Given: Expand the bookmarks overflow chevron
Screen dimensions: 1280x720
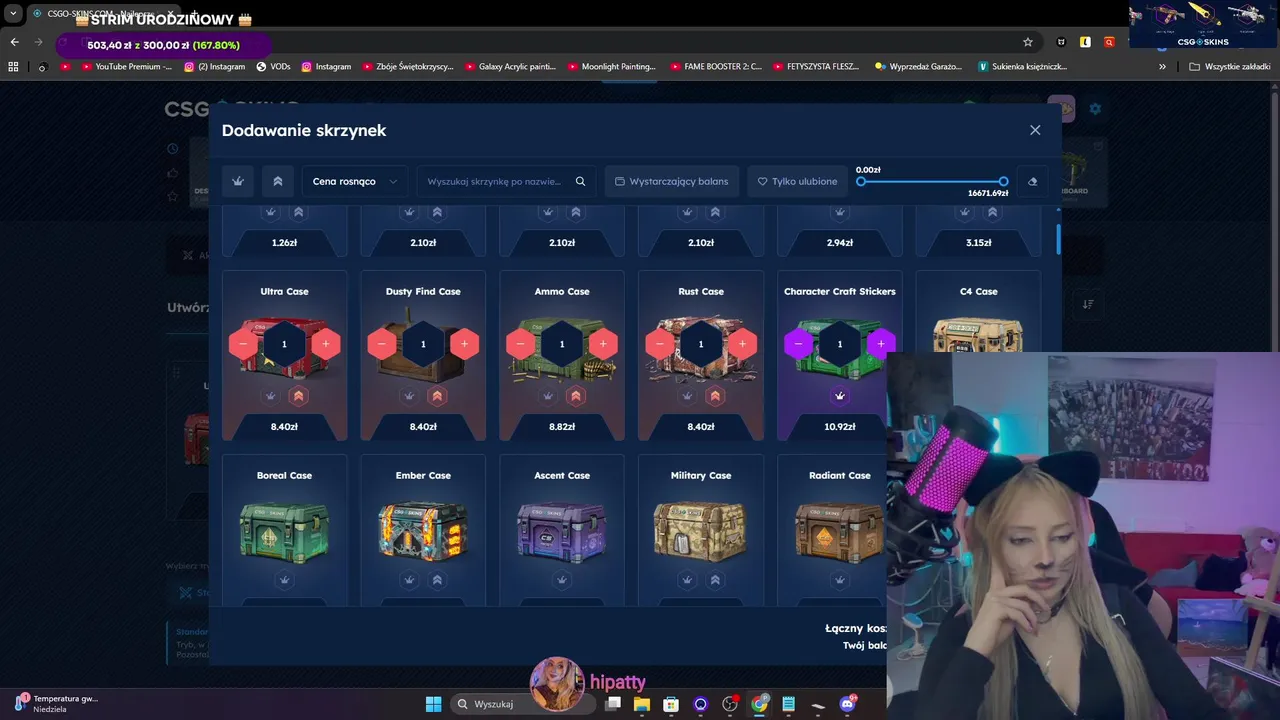Looking at the screenshot, I should tap(1162, 67).
